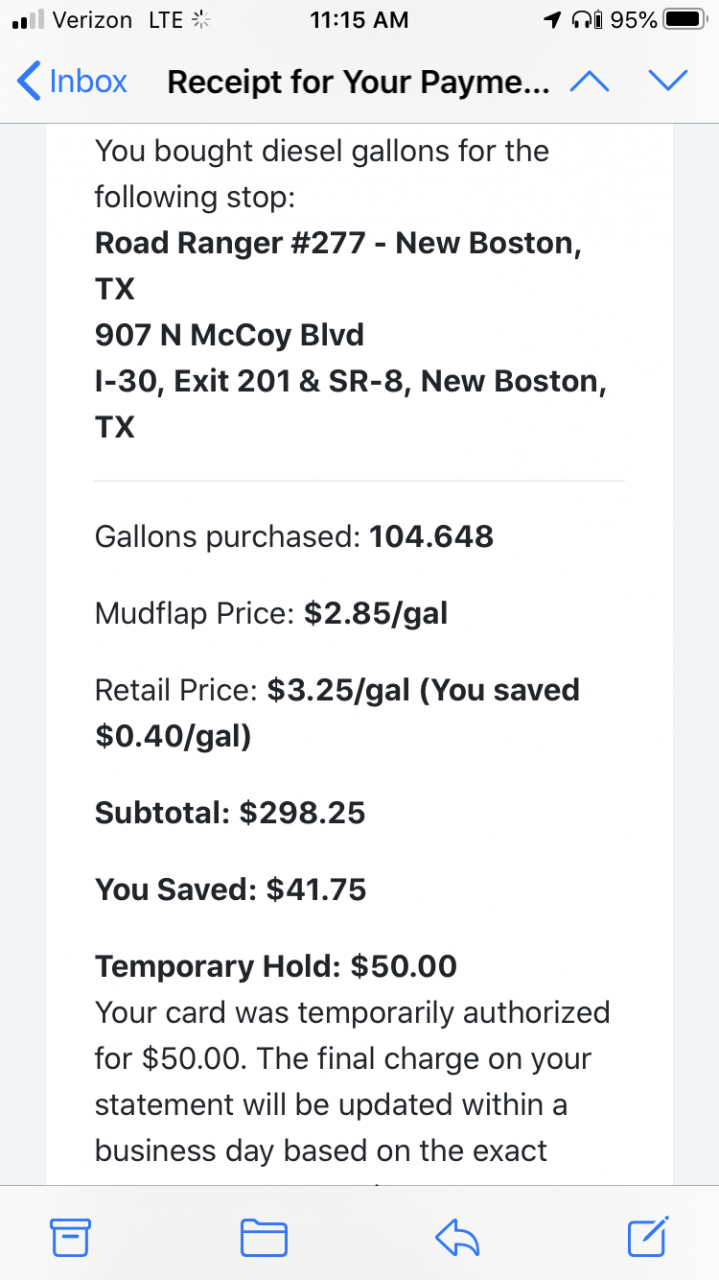The image size is (719, 1280).
Task: Move message with the folder icon
Action: 264,1238
